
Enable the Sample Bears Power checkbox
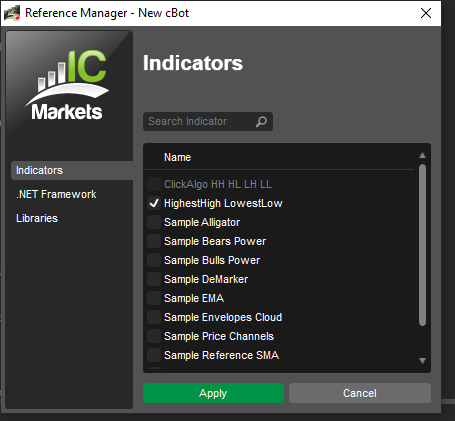click(154, 241)
